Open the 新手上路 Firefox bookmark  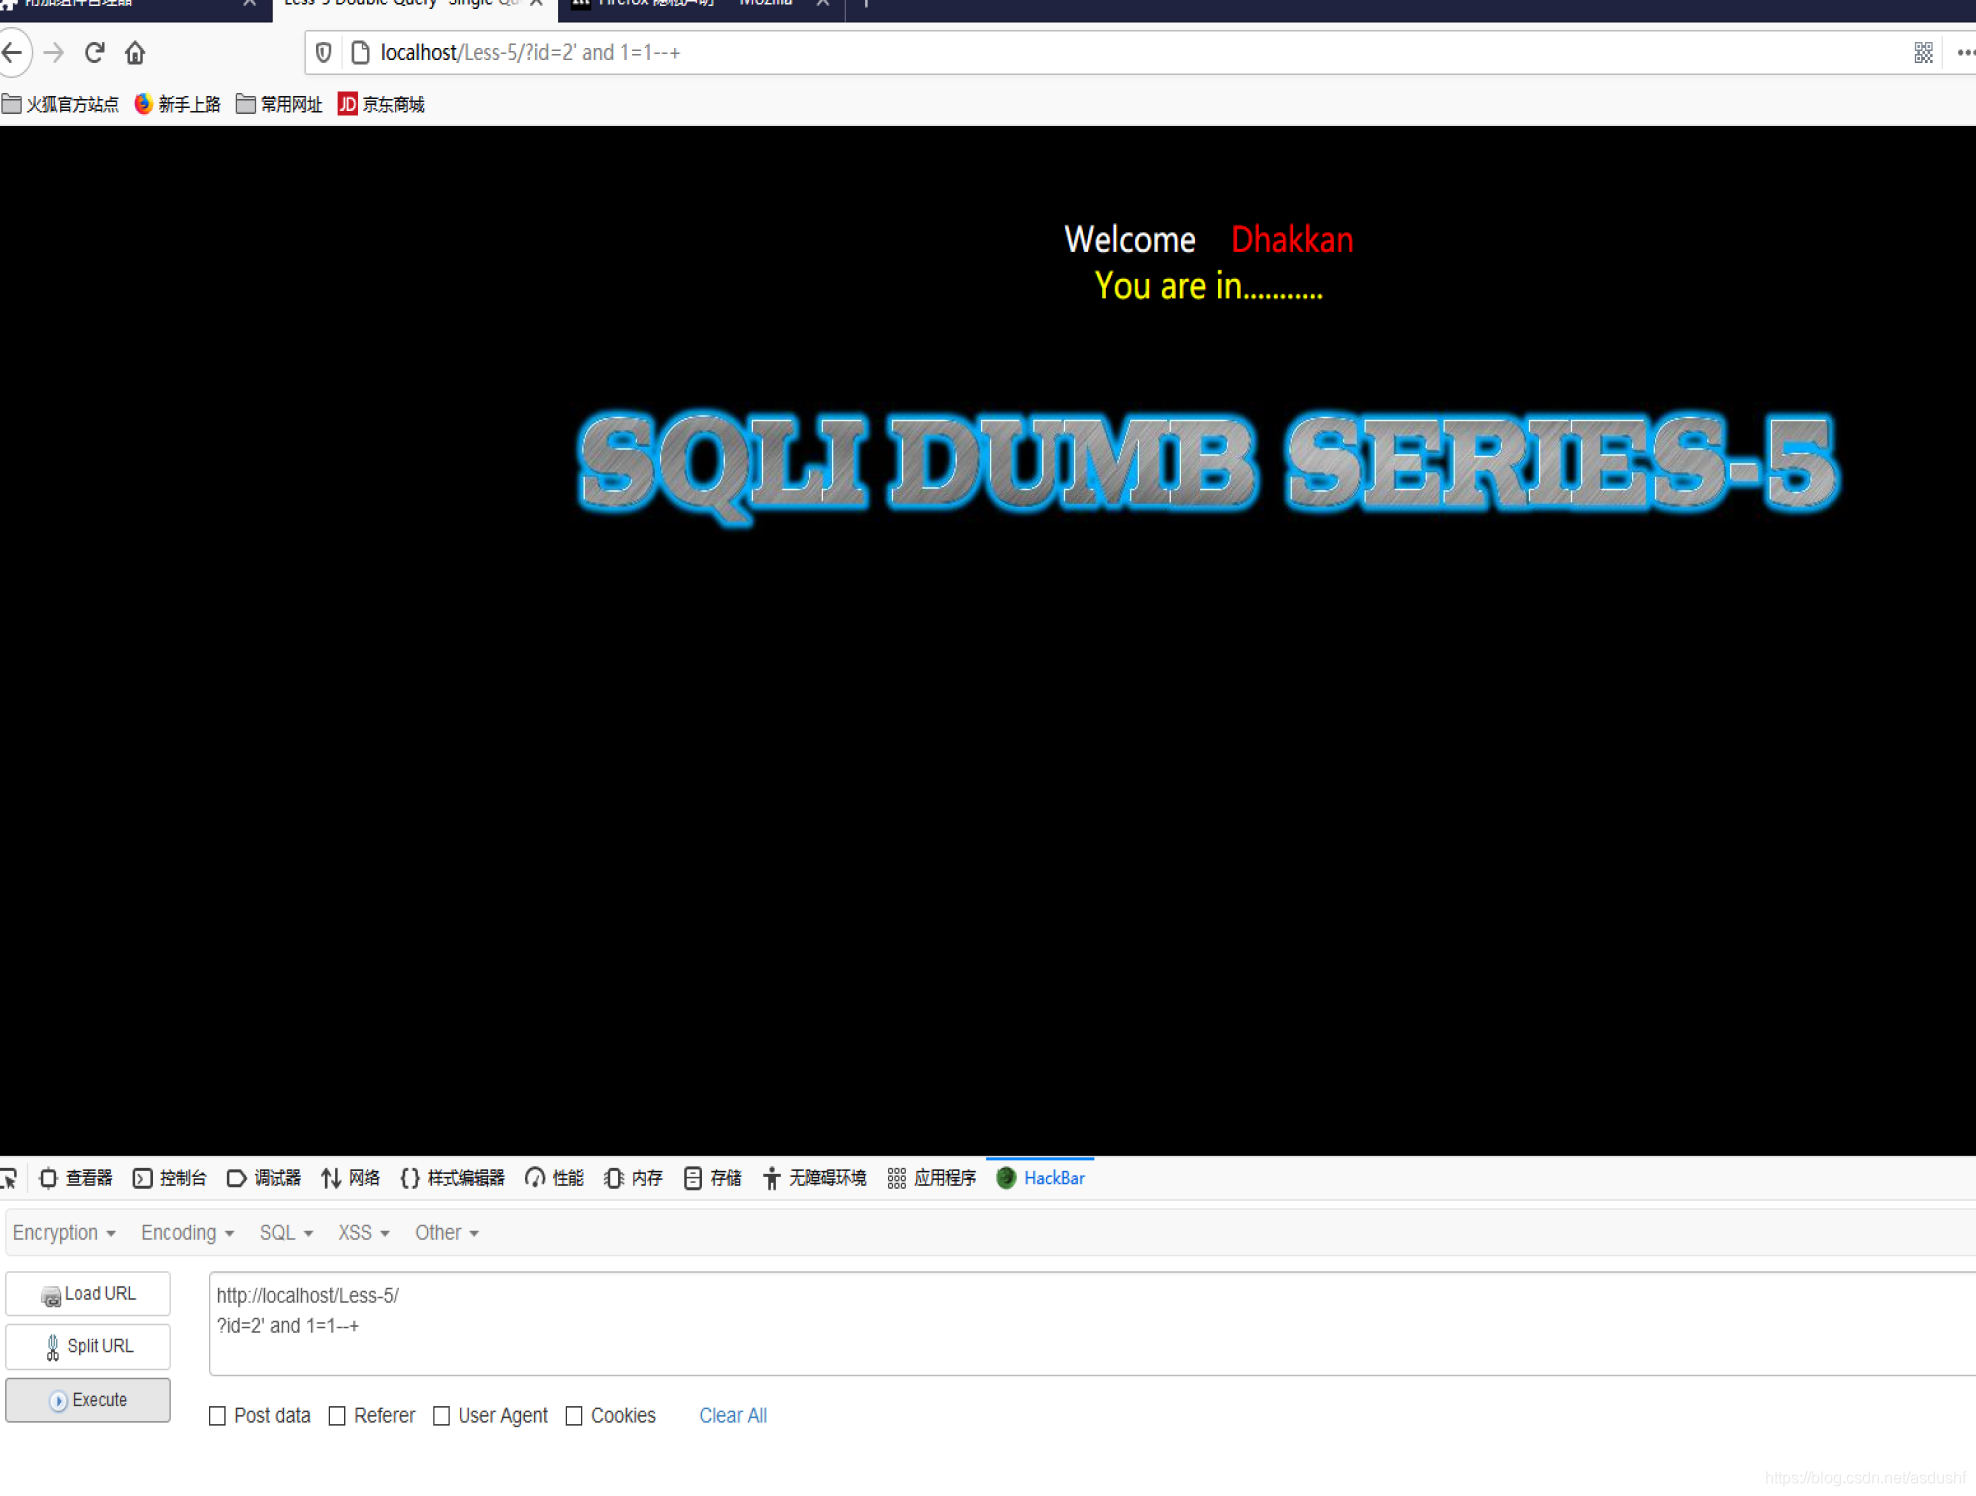(177, 104)
